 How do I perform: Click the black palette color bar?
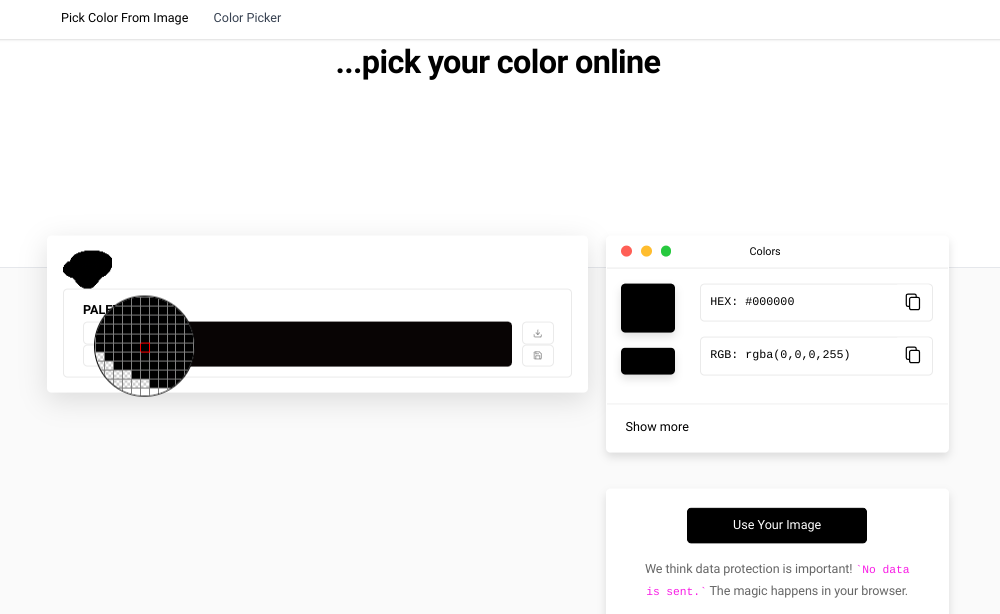coord(350,344)
